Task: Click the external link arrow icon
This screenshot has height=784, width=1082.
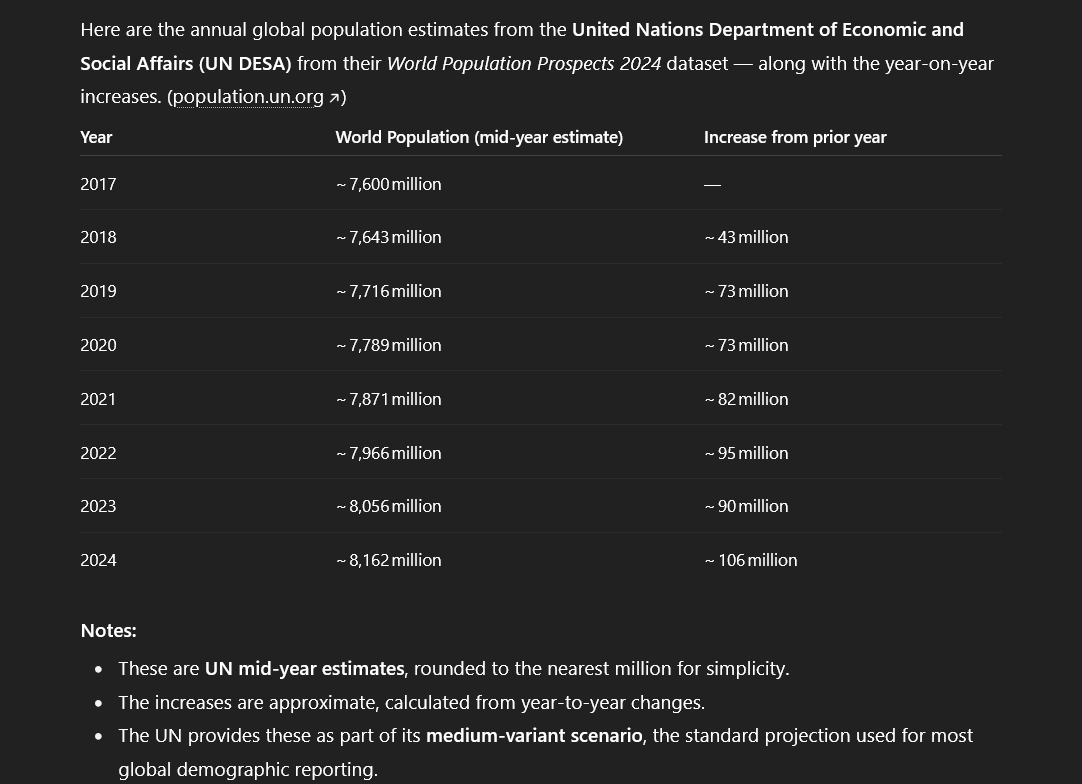Action: [x=334, y=98]
